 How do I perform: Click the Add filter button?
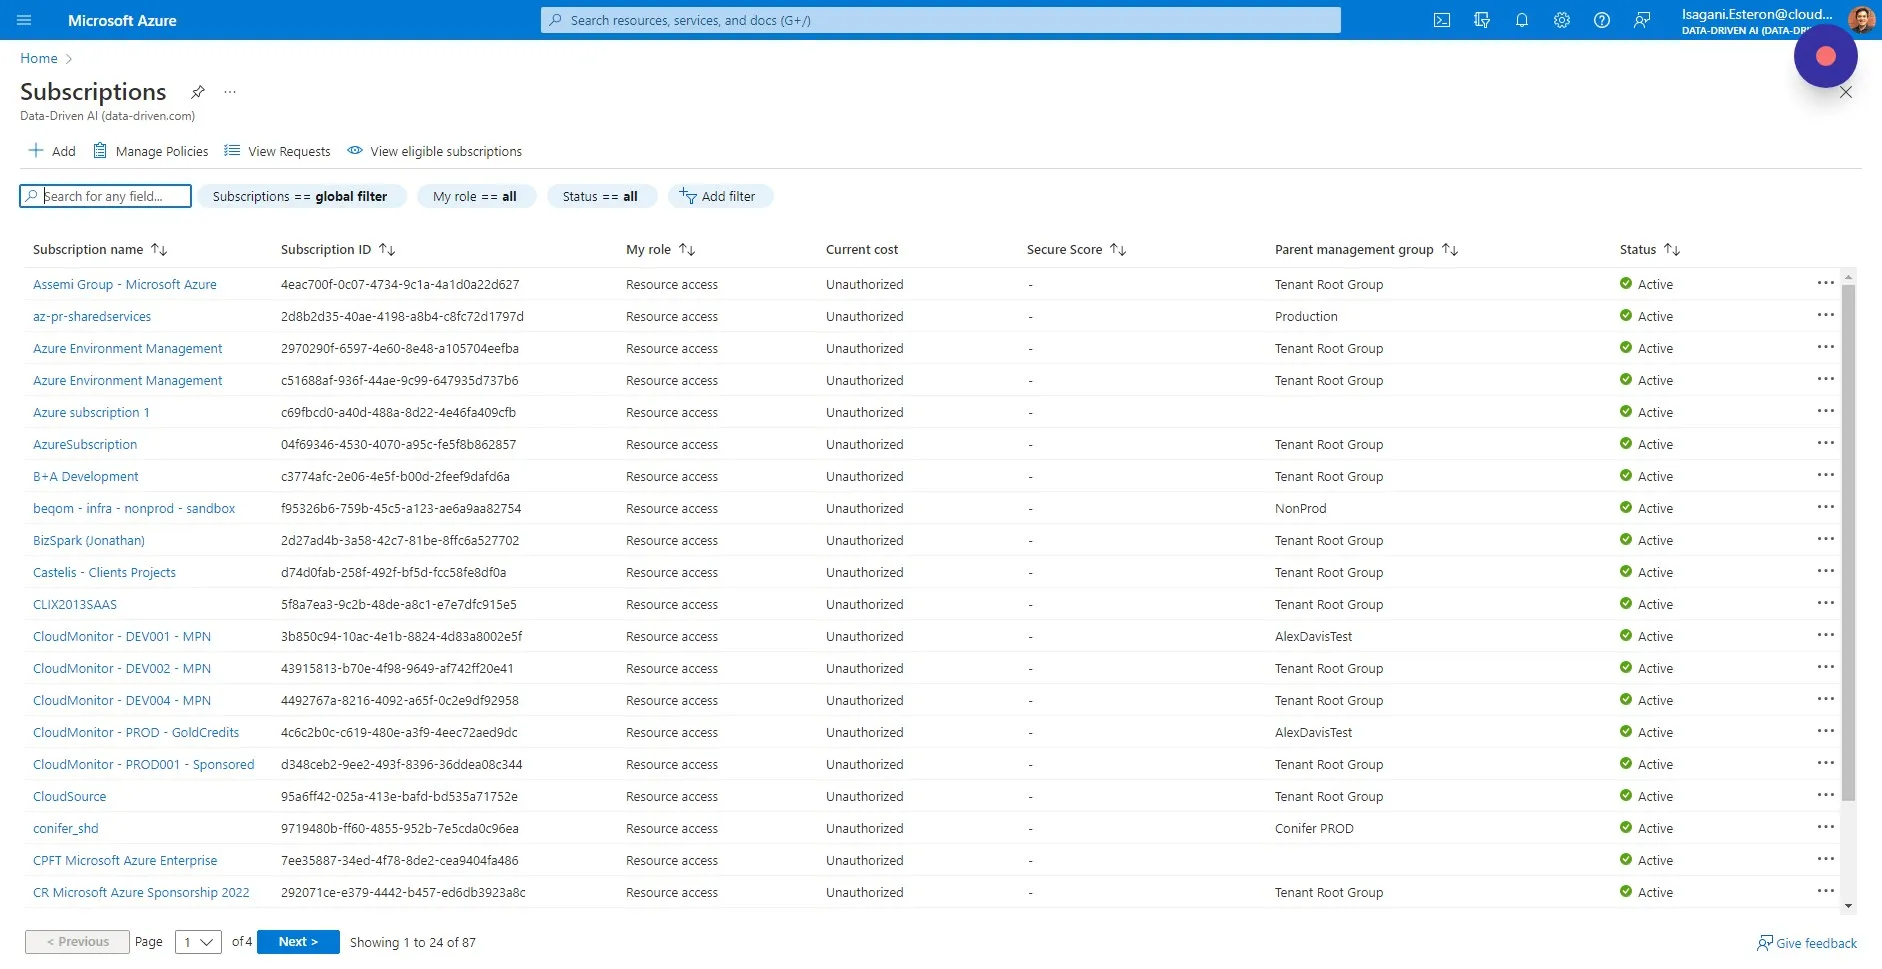point(720,196)
